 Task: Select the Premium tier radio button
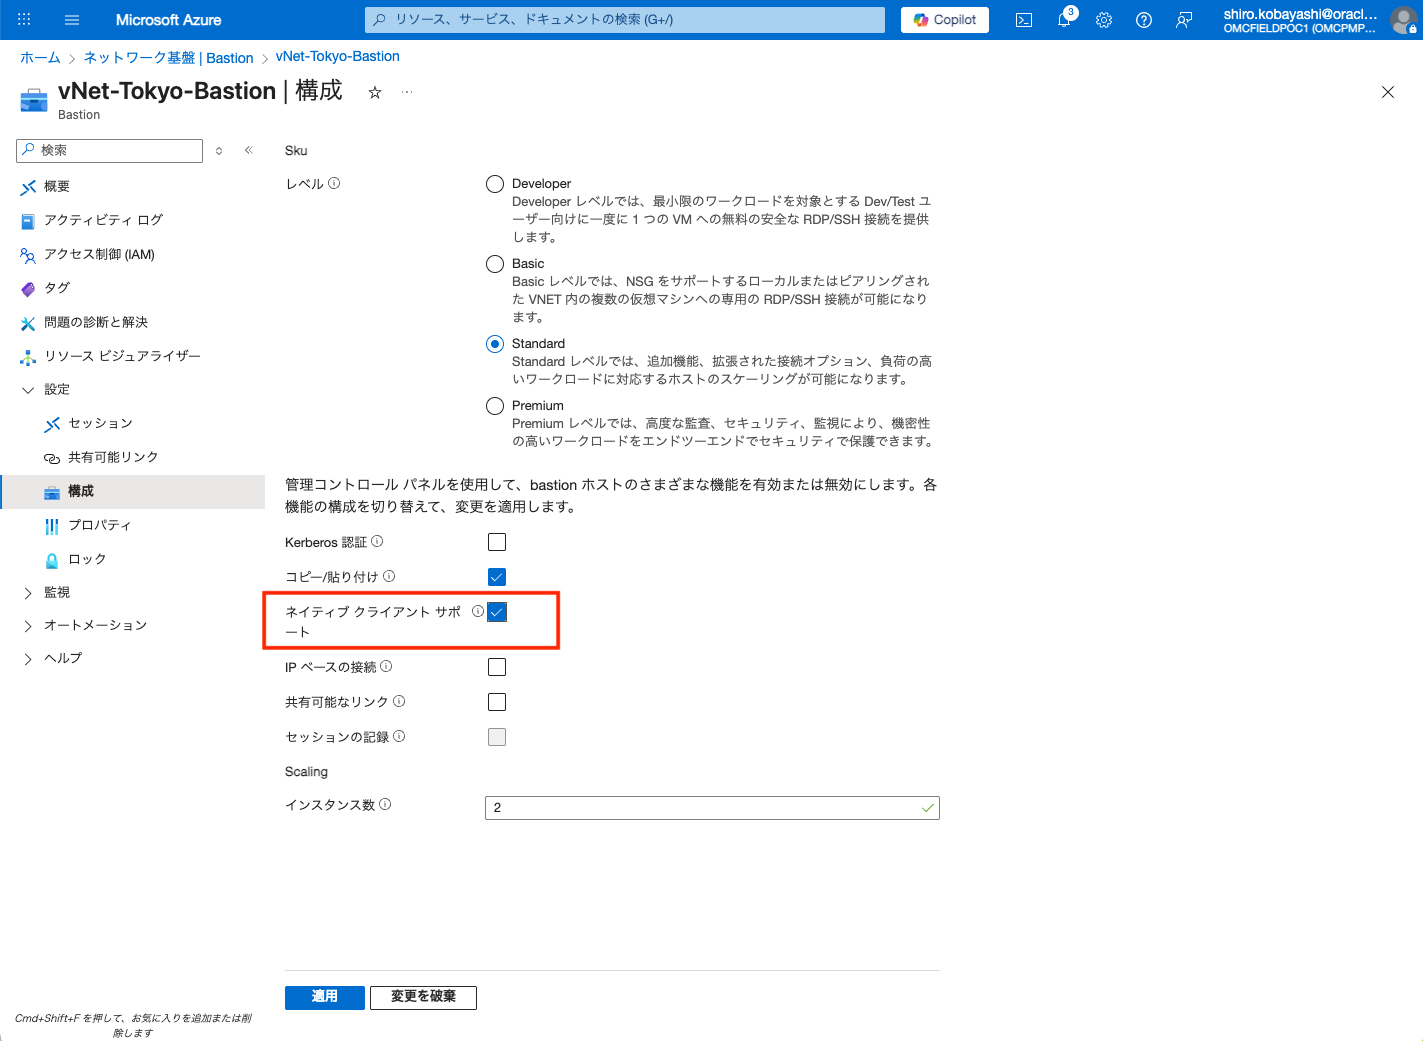(x=494, y=405)
